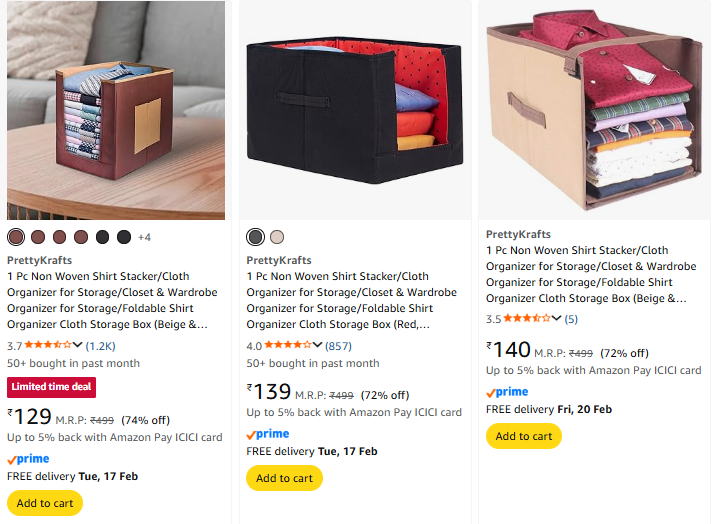Select the first brown color swatch
The height and width of the screenshot is (524, 715).
pyautogui.click(x=16, y=237)
